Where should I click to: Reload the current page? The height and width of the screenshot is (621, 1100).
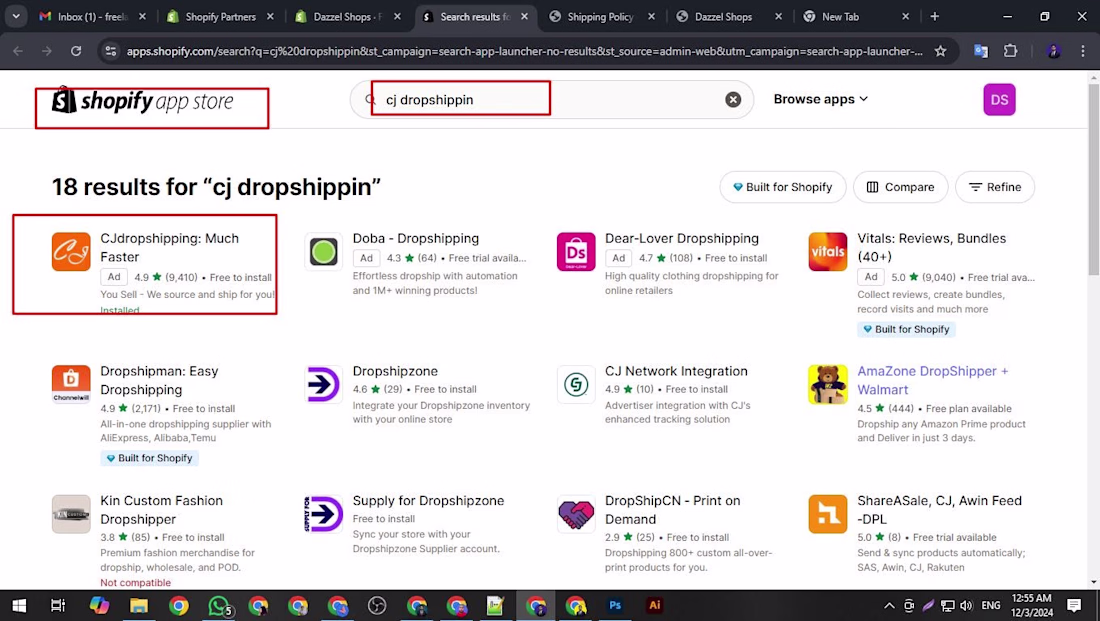pos(76,51)
